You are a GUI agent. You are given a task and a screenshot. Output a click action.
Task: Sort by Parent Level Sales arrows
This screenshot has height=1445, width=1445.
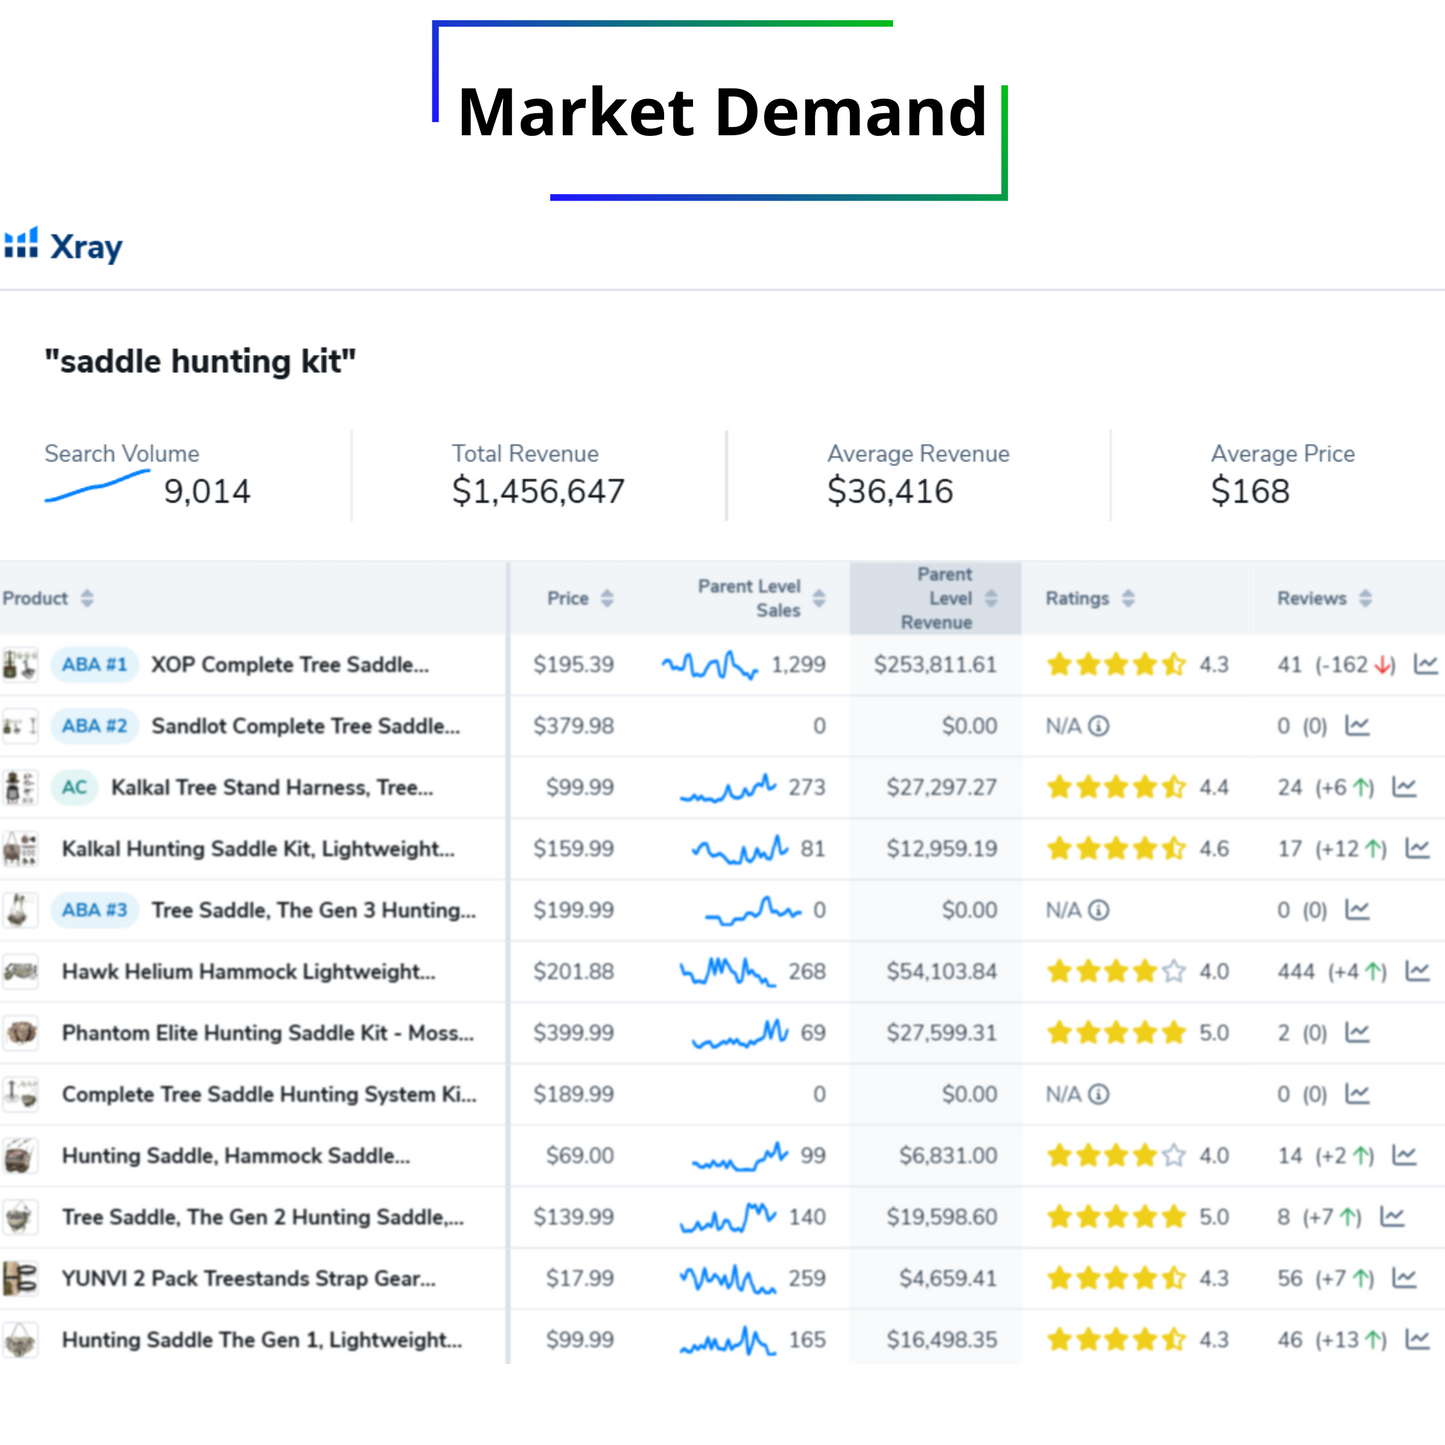click(x=819, y=598)
